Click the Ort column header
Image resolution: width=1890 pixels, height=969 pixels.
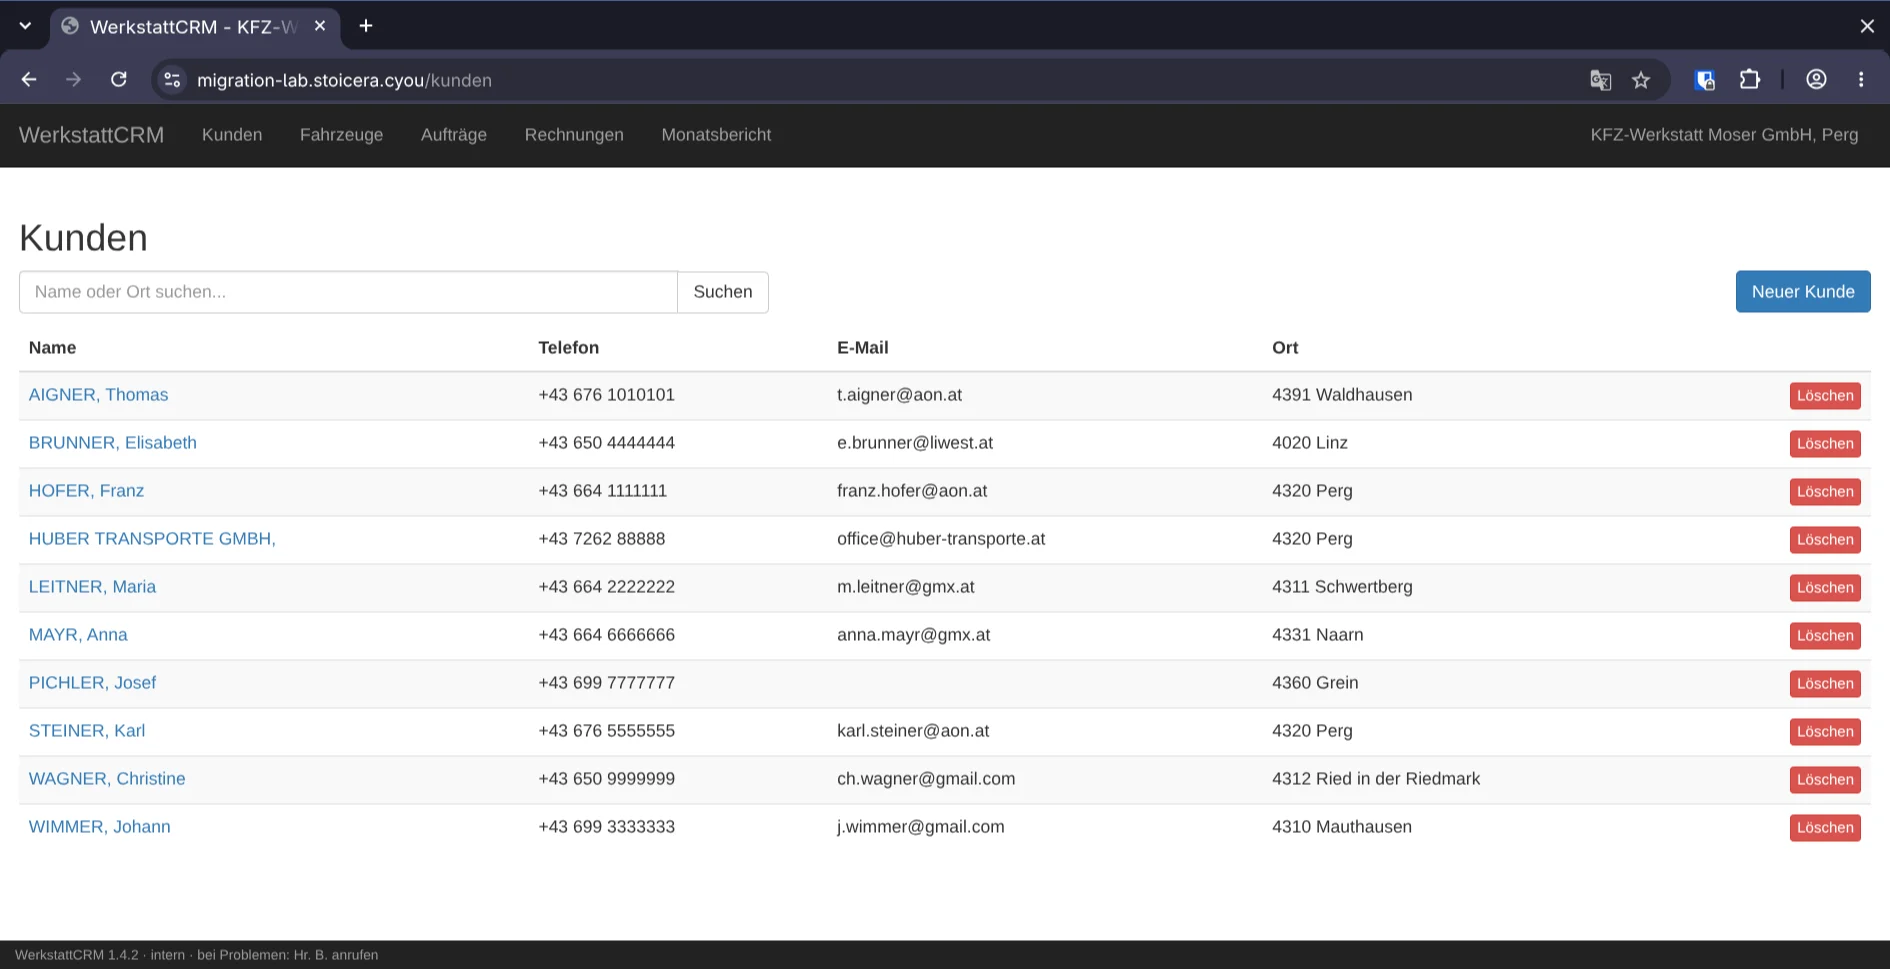[x=1285, y=348]
